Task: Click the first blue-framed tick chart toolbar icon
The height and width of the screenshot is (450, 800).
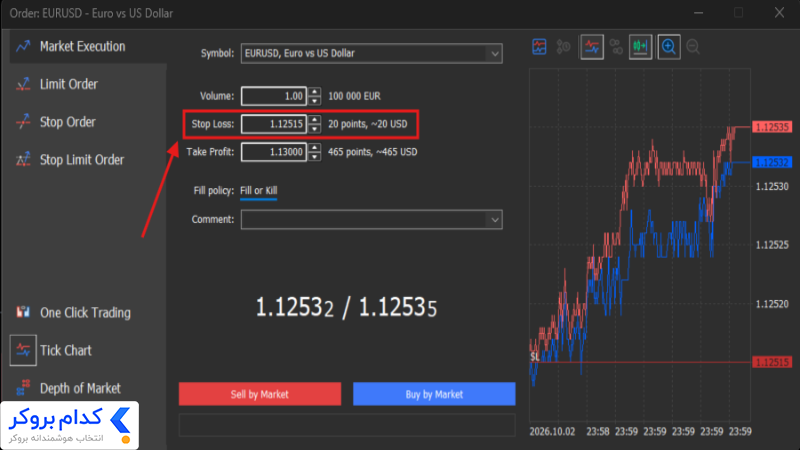Action: point(539,47)
